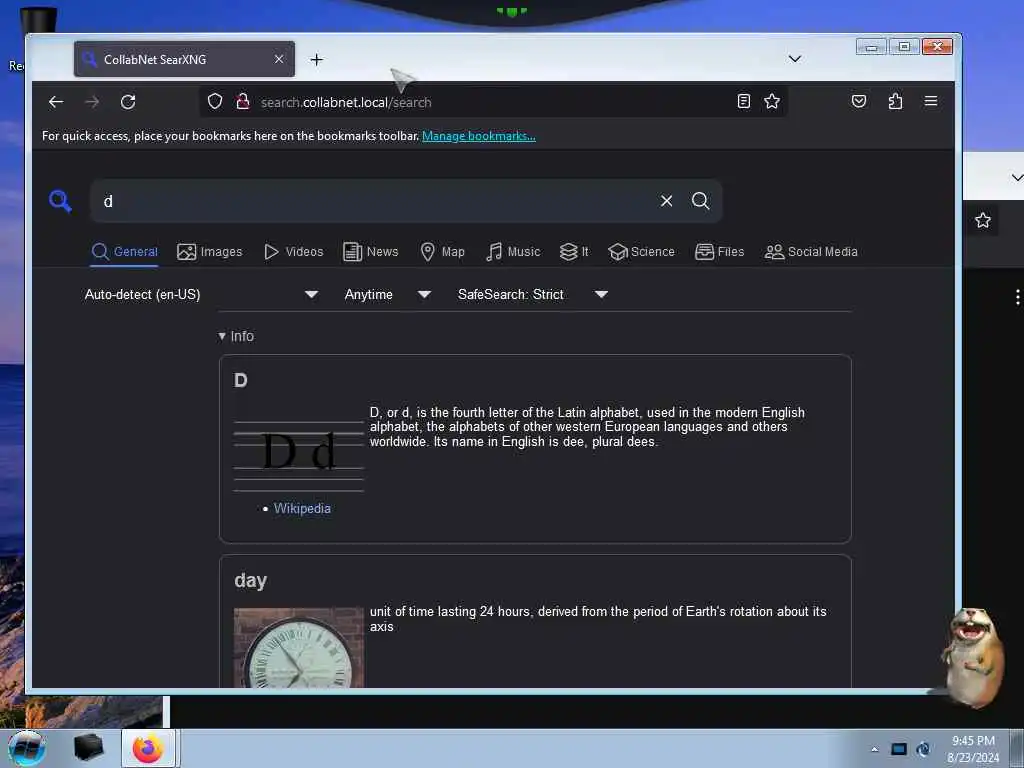
Task: Switch to Music category
Action: (x=513, y=252)
